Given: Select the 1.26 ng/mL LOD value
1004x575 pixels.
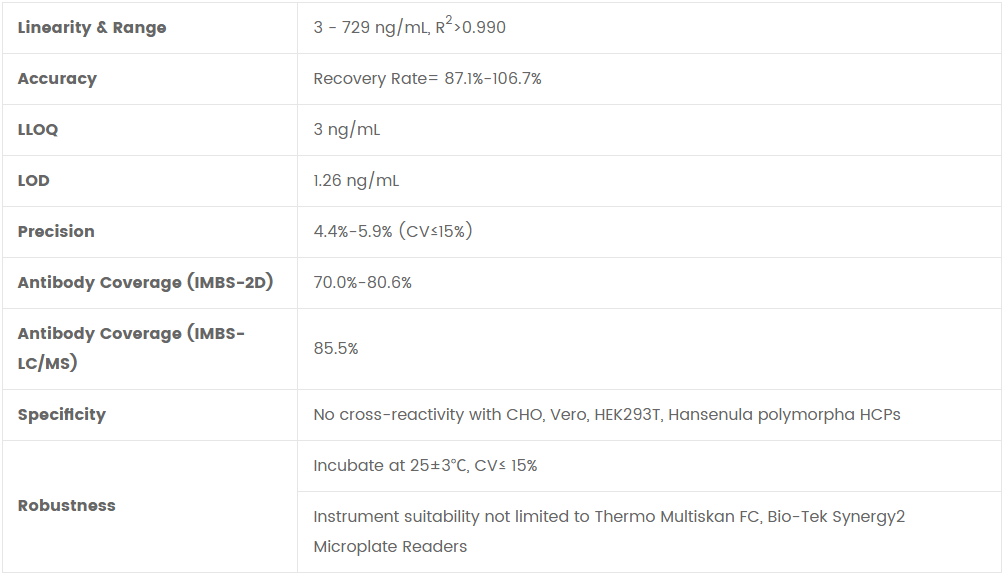Looking at the screenshot, I should coord(356,181).
